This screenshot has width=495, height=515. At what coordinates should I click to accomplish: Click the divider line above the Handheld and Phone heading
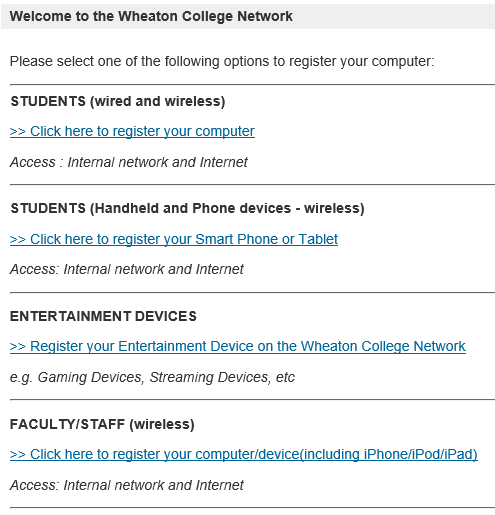point(252,184)
